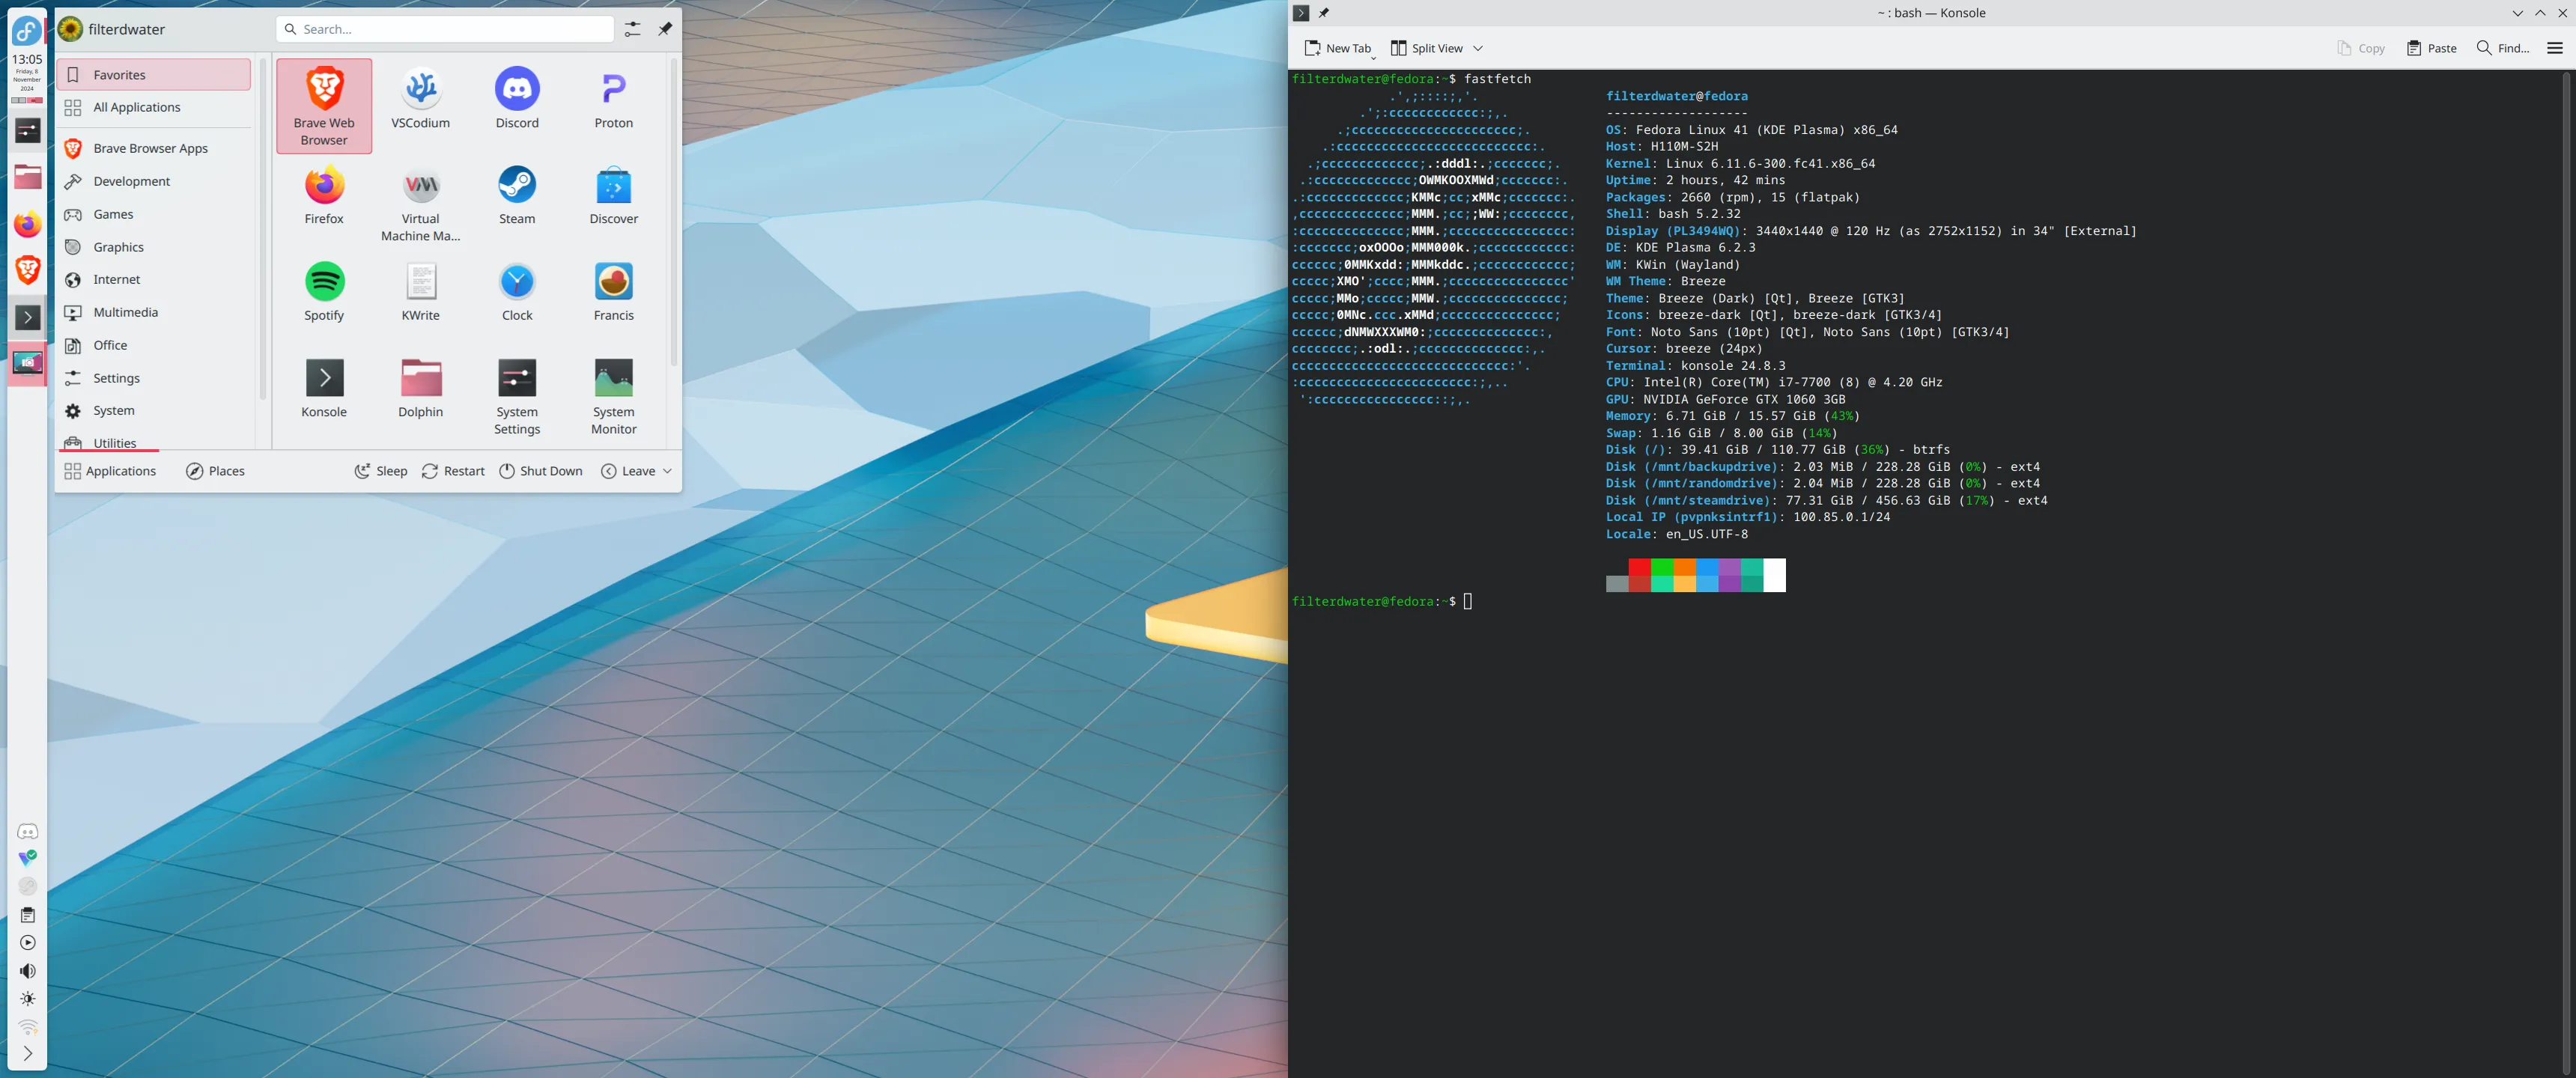Open Klipper clipboard from the system tray
The image size is (2576, 1078).
pyautogui.click(x=27, y=914)
